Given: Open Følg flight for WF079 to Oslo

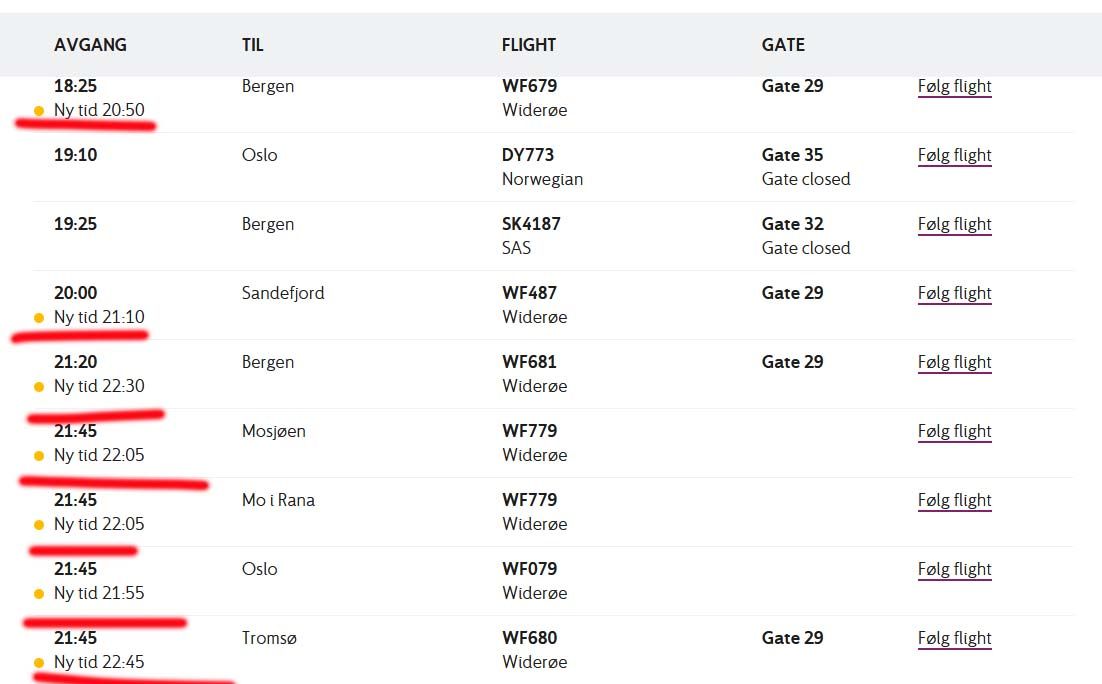Looking at the screenshot, I should click(x=954, y=569).
